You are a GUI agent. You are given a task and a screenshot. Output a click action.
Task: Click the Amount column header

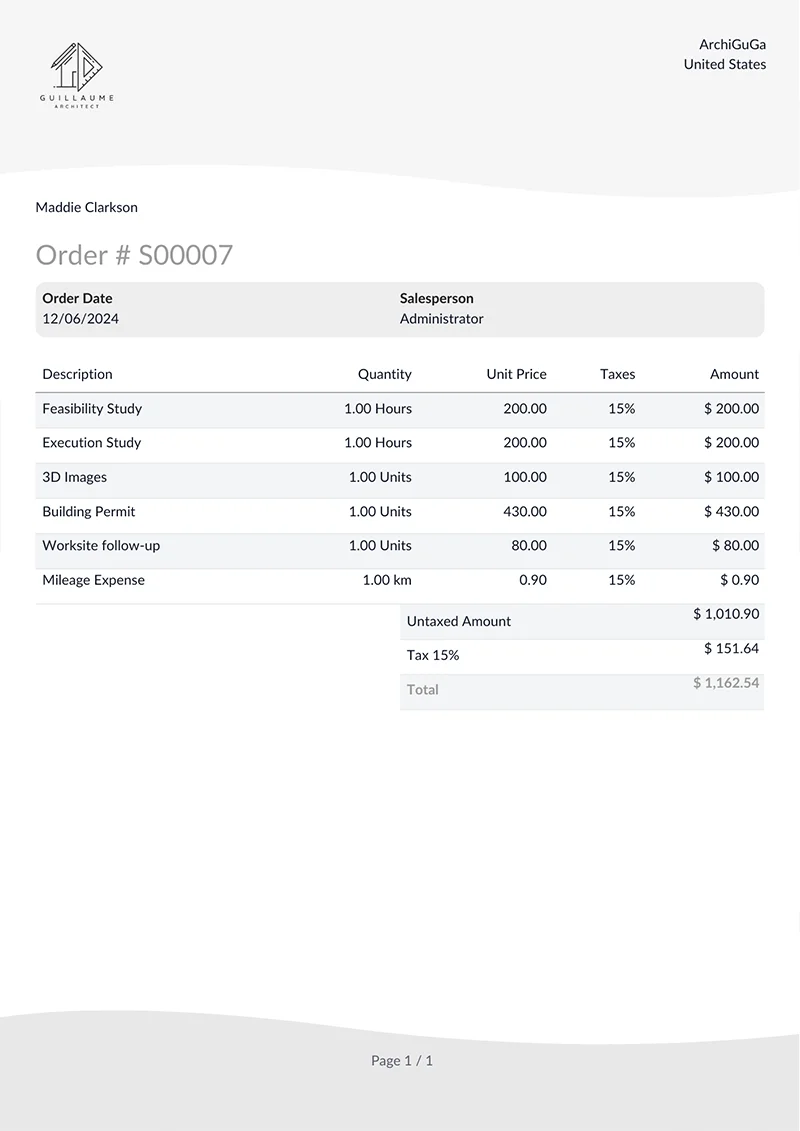734,374
